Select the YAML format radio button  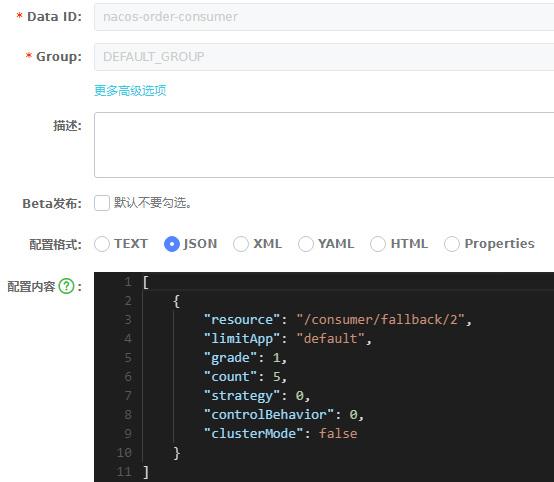click(306, 244)
